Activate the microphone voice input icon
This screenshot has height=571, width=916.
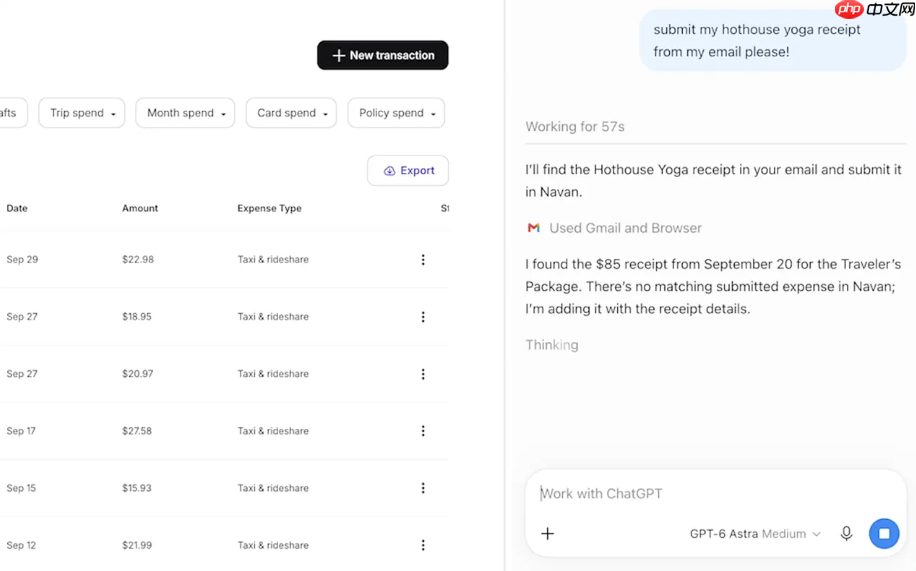click(x=846, y=533)
